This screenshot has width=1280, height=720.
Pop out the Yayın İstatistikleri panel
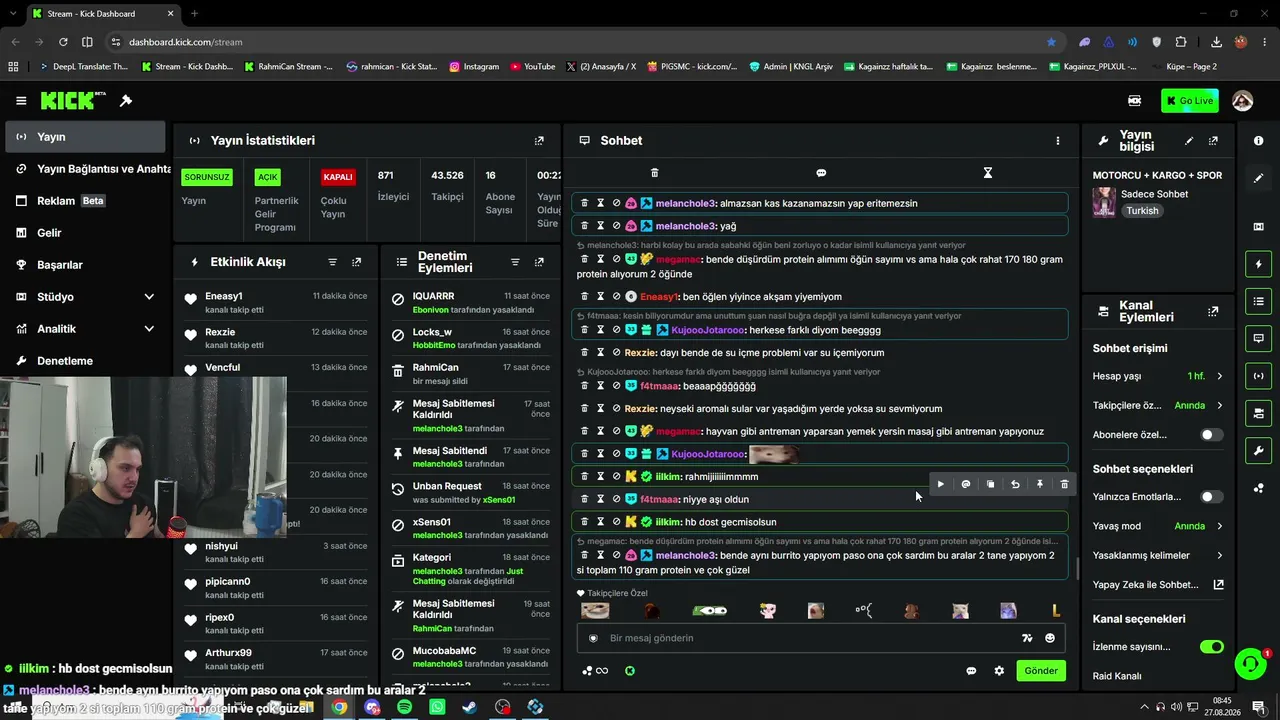539,141
